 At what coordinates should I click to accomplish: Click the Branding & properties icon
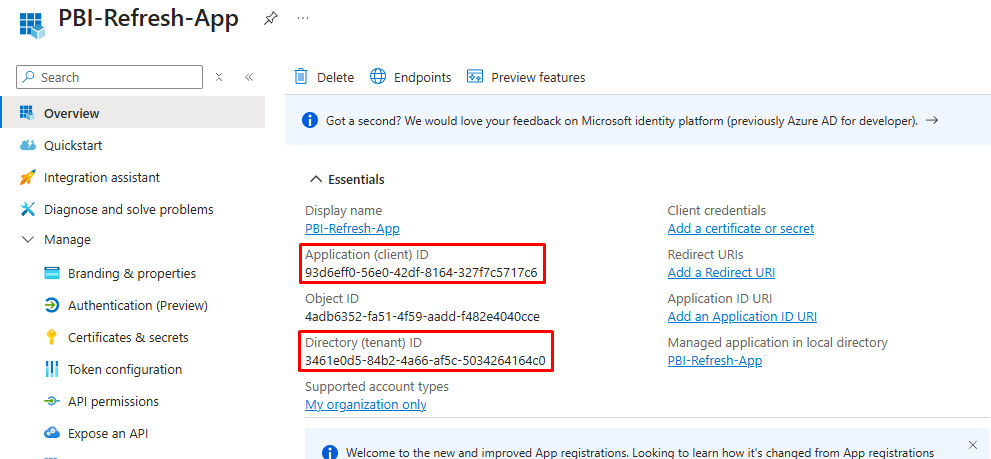(52, 273)
